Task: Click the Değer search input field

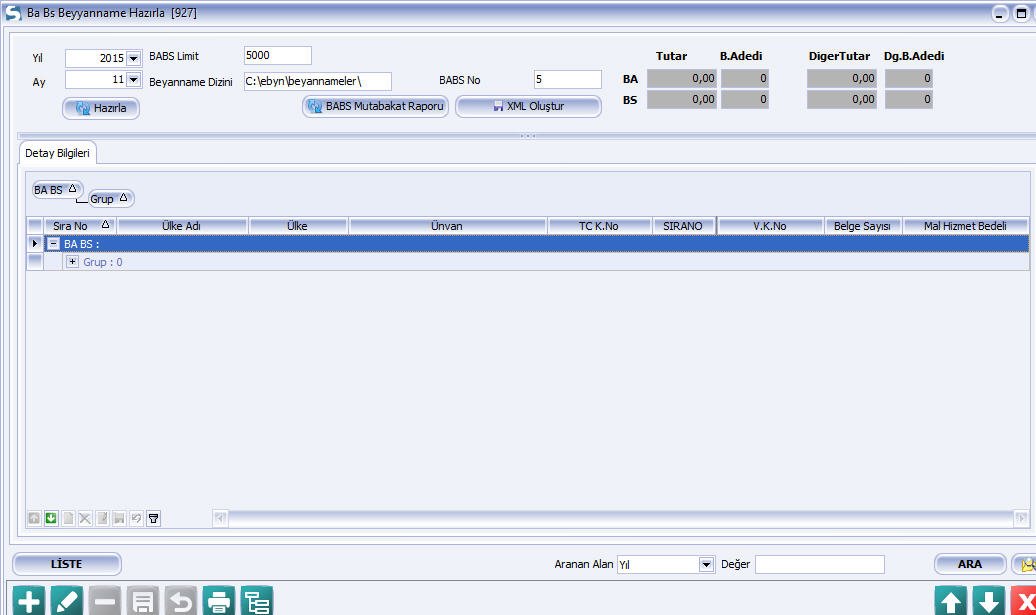Action: [819, 565]
